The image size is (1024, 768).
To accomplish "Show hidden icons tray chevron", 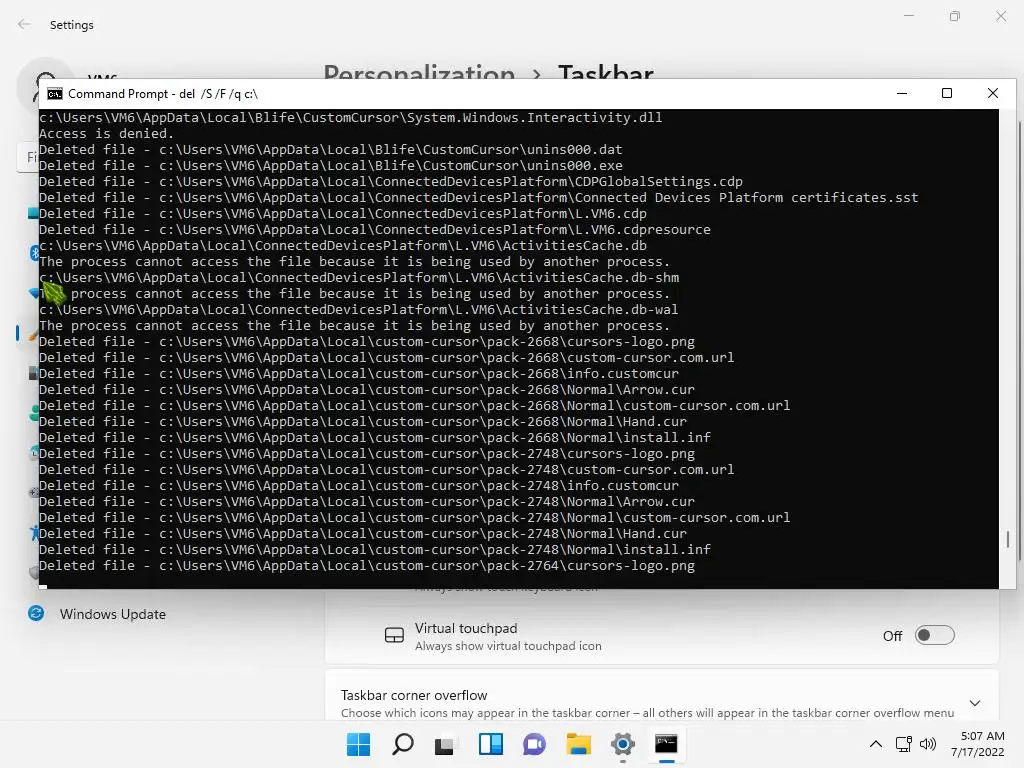I will coord(876,744).
